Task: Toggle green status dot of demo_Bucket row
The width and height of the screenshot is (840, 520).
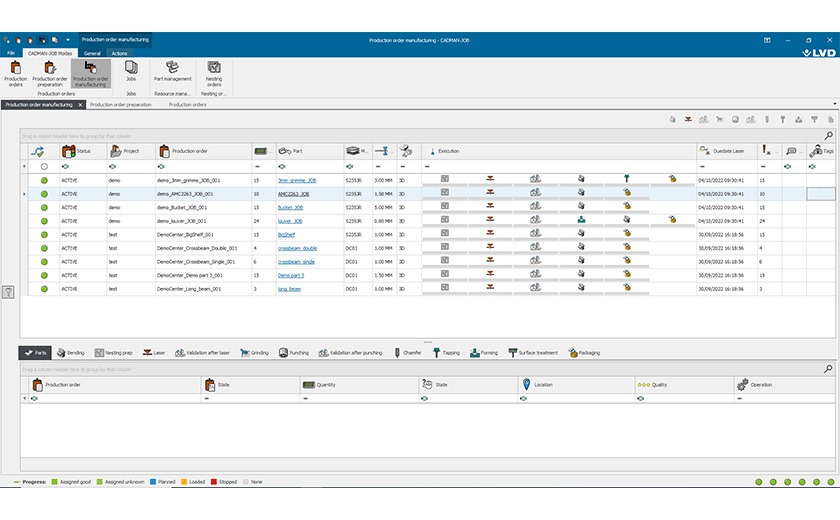Action: pyautogui.click(x=44, y=207)
